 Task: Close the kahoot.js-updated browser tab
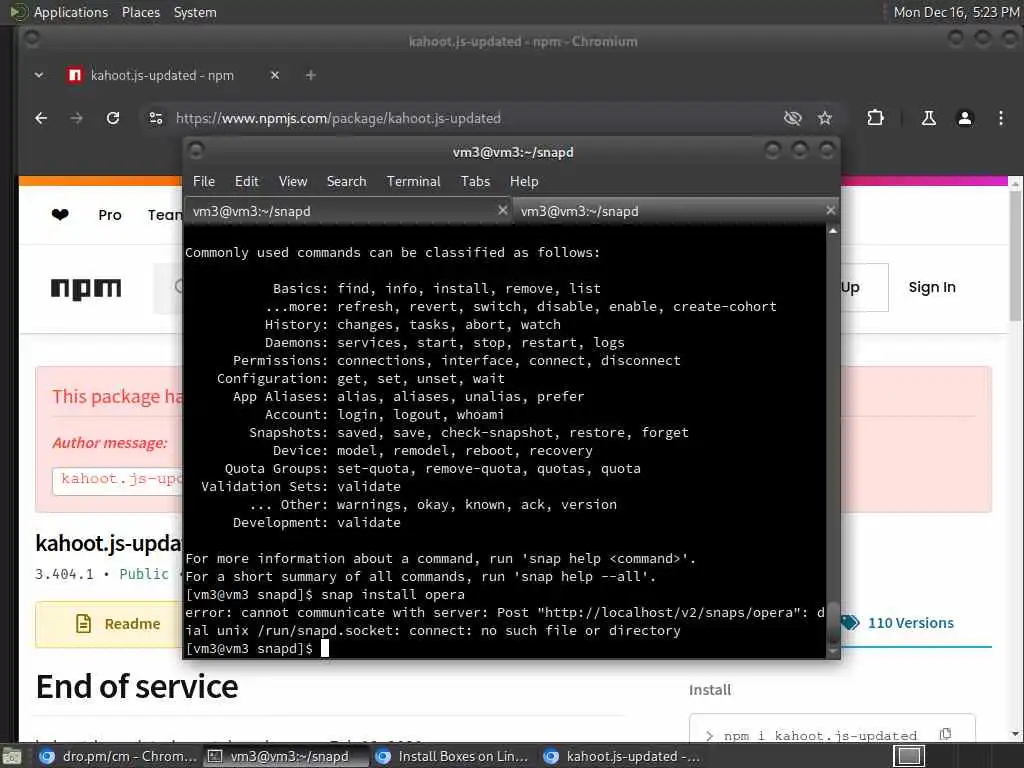275,75
